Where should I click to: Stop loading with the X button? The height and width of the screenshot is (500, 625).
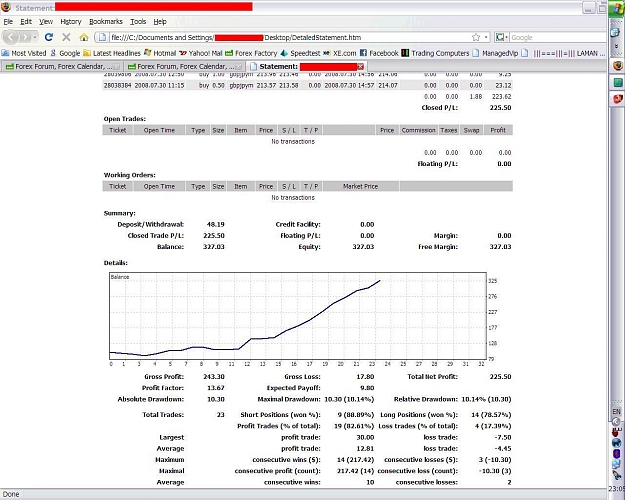pyautogui.click(x=66, y=37)
